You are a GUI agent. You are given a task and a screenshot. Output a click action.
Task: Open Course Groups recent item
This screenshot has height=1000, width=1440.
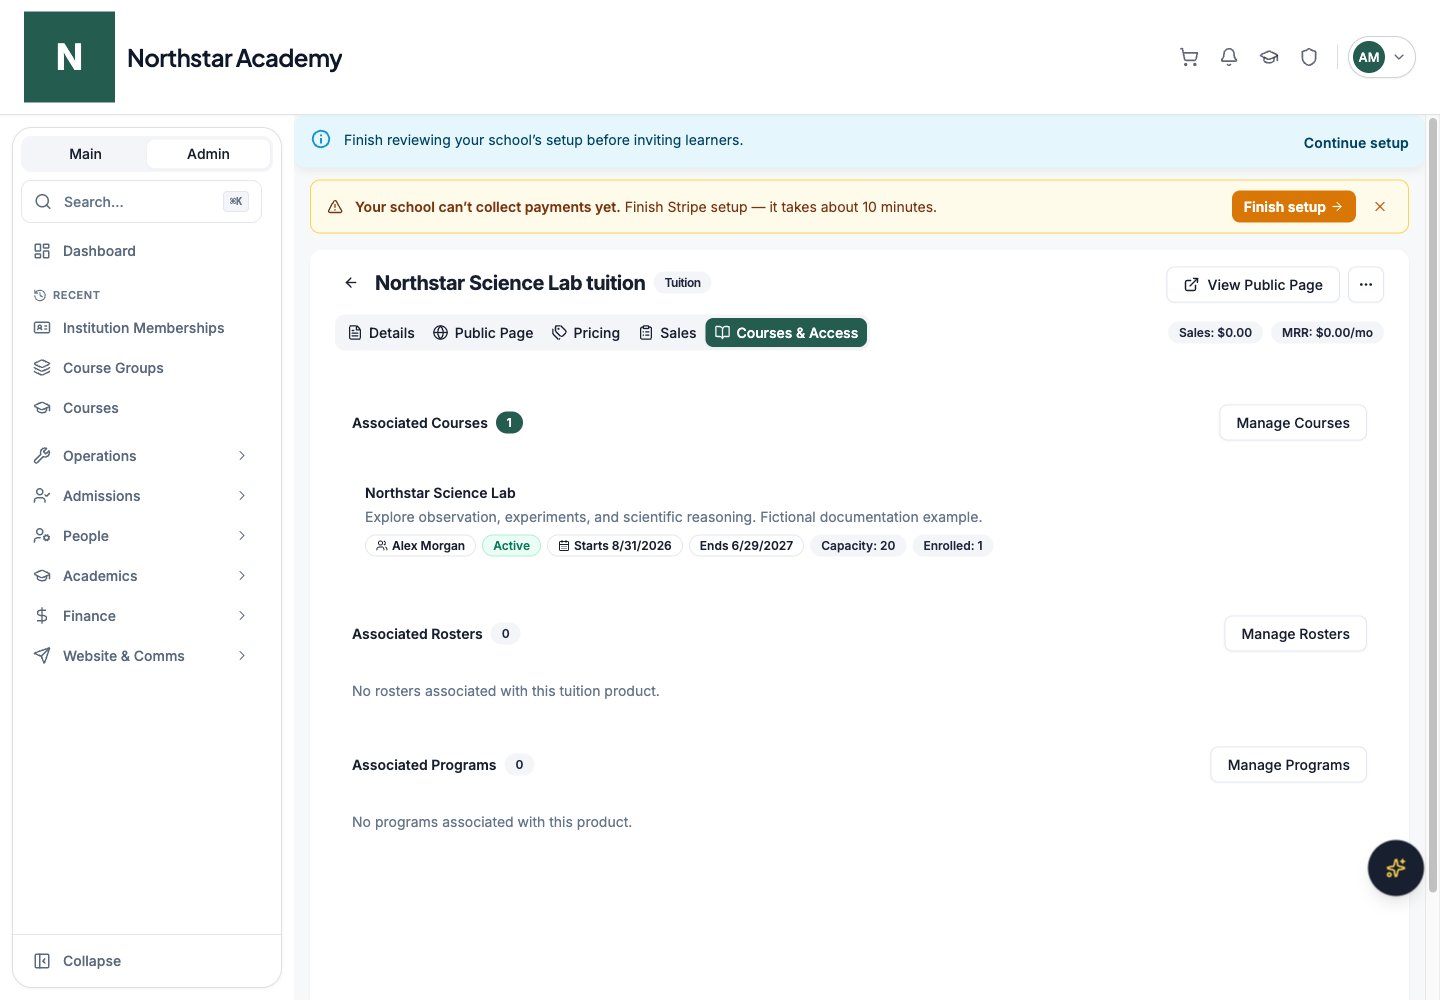pyautogui.click(x=113, y=368)
